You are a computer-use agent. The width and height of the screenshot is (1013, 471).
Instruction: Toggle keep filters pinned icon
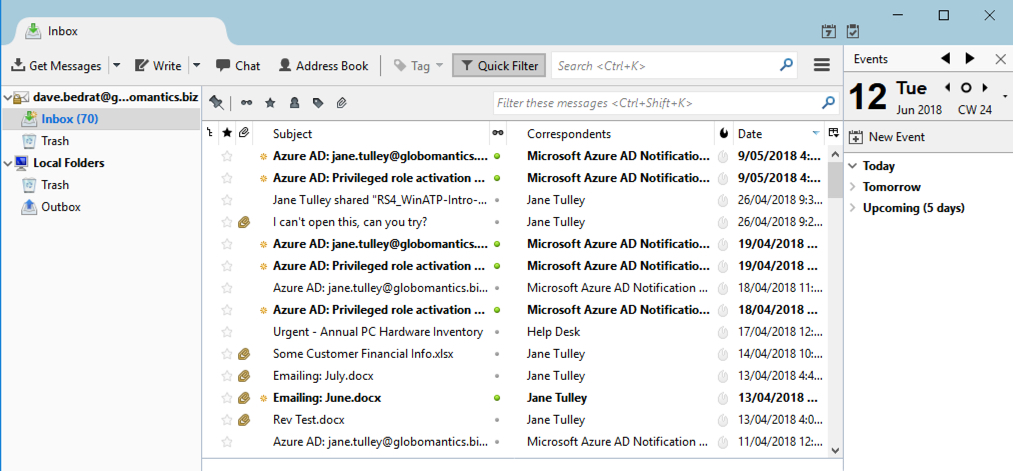pos(216,103)
